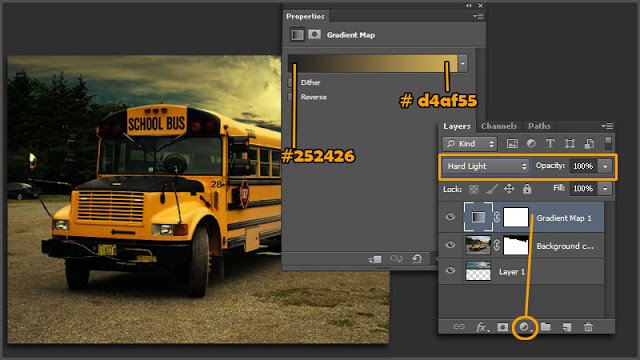Click the Gradient Map 1 mask link icon
The height and width of the screenshot is (360, 640).
(497, 217)
